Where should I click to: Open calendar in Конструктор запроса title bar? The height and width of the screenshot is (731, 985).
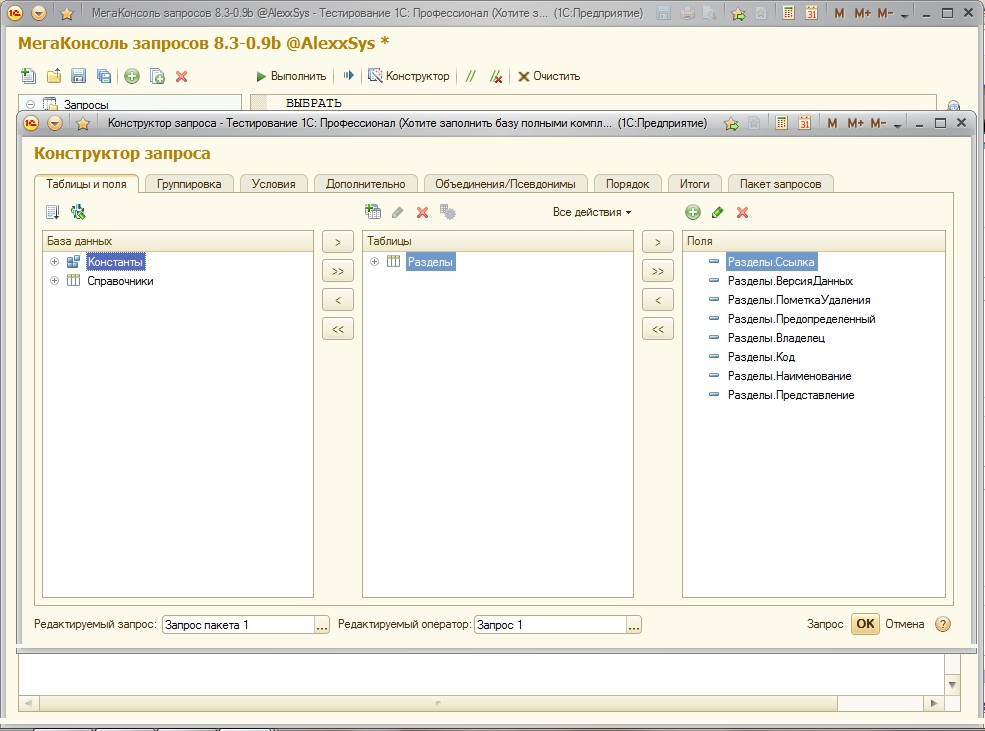pos(805,123)
